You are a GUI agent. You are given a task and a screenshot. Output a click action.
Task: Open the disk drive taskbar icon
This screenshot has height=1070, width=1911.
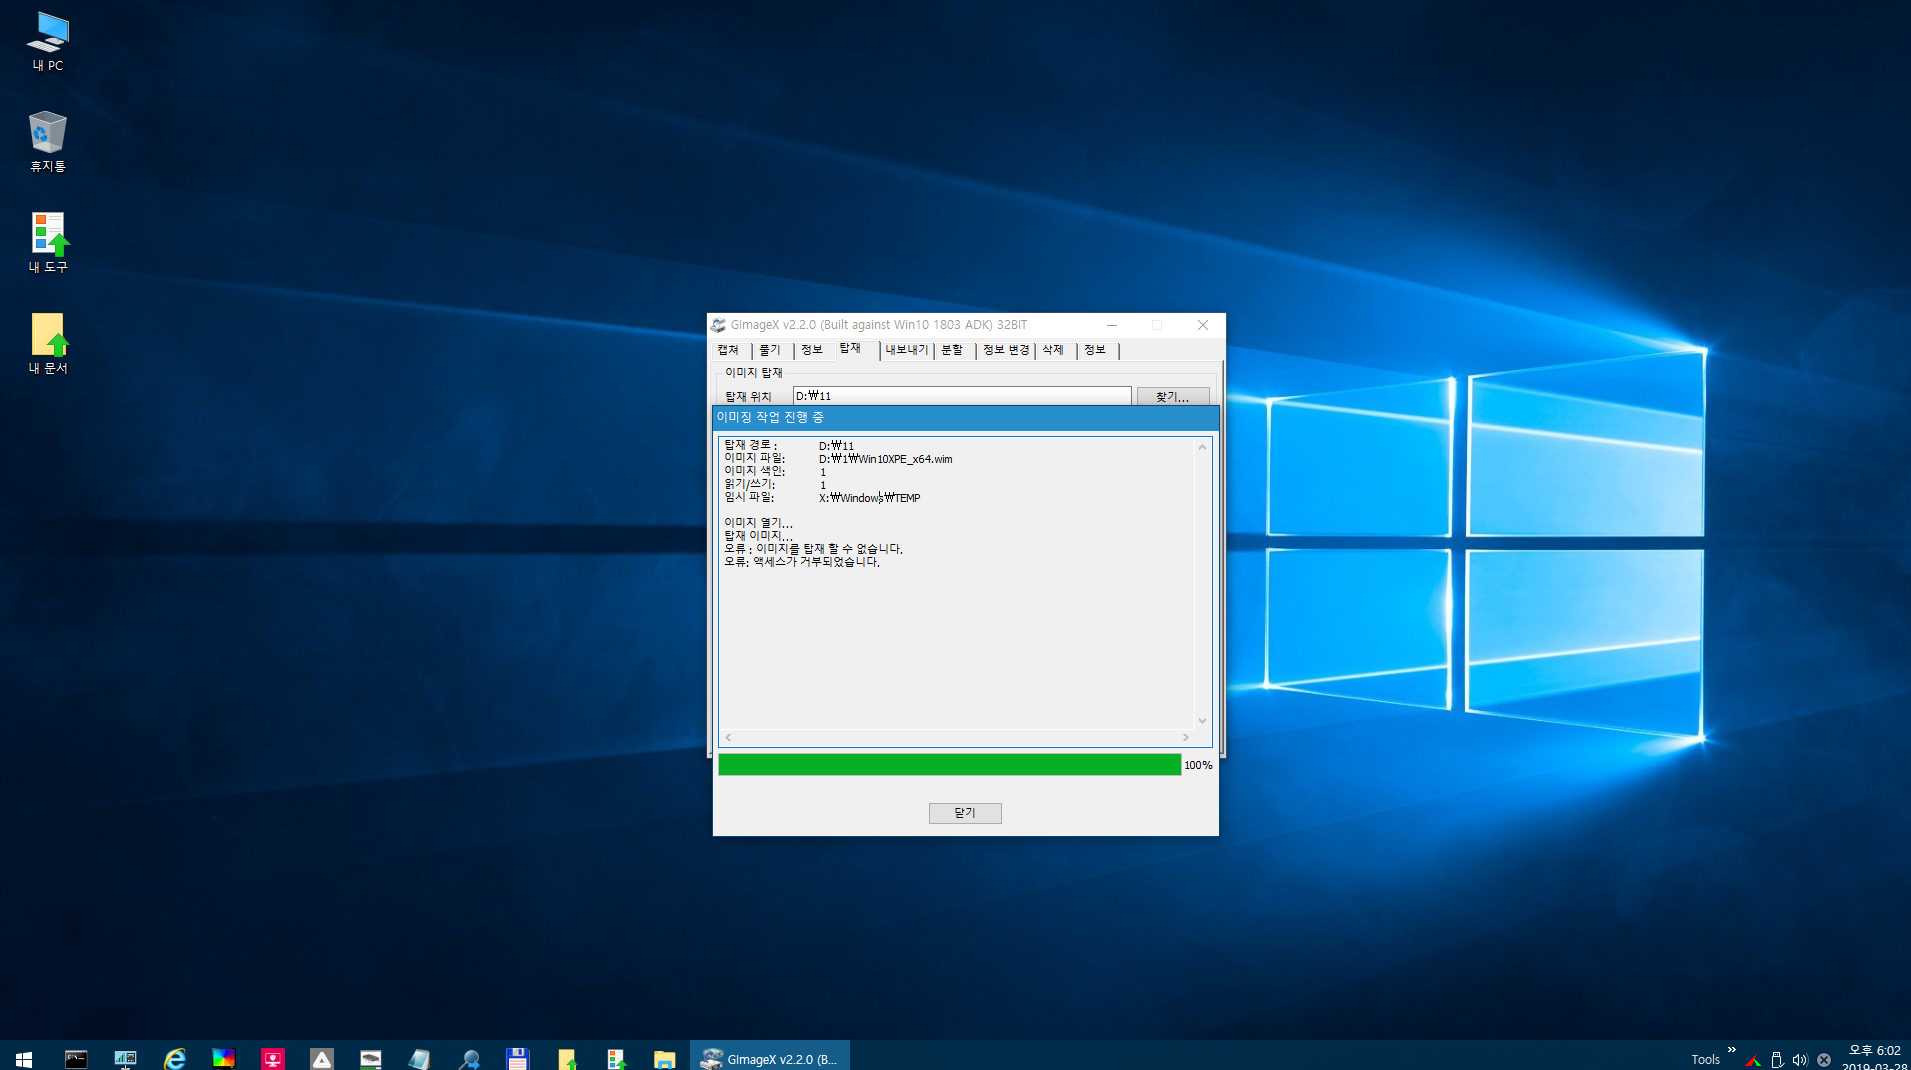(x=370, y=1058)
